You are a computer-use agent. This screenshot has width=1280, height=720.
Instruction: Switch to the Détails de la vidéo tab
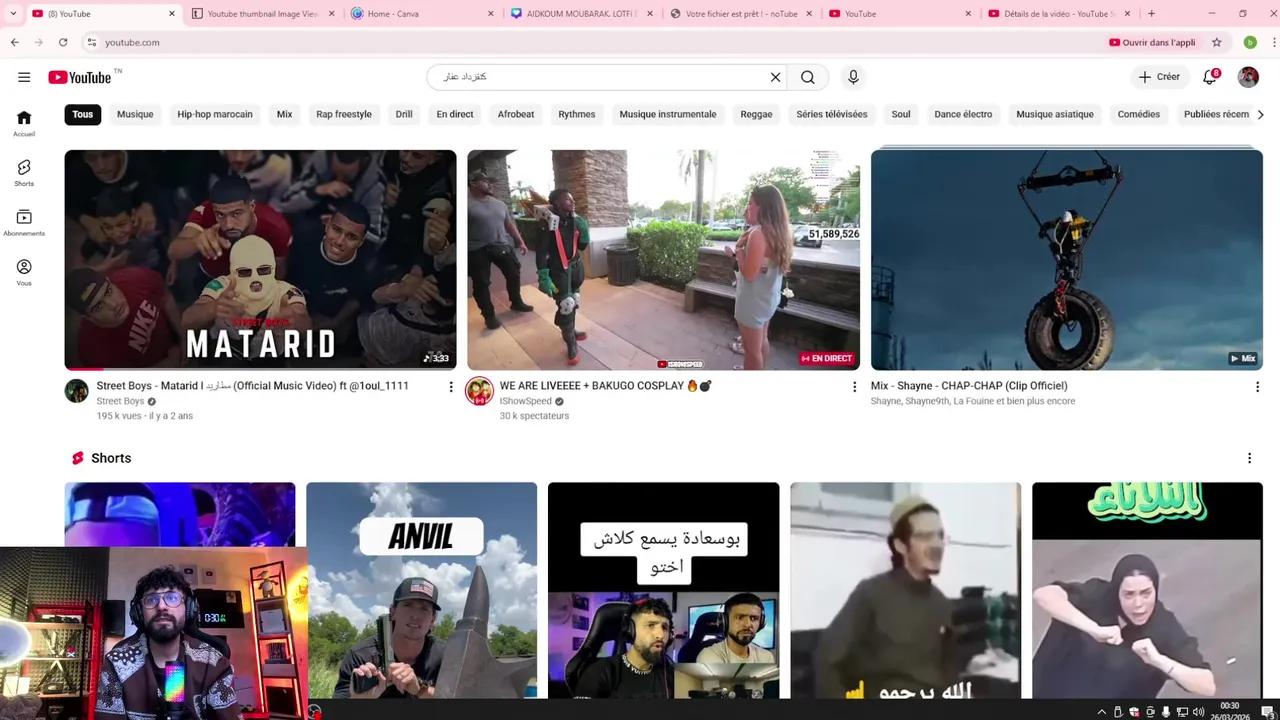(x=1060, y=14)
